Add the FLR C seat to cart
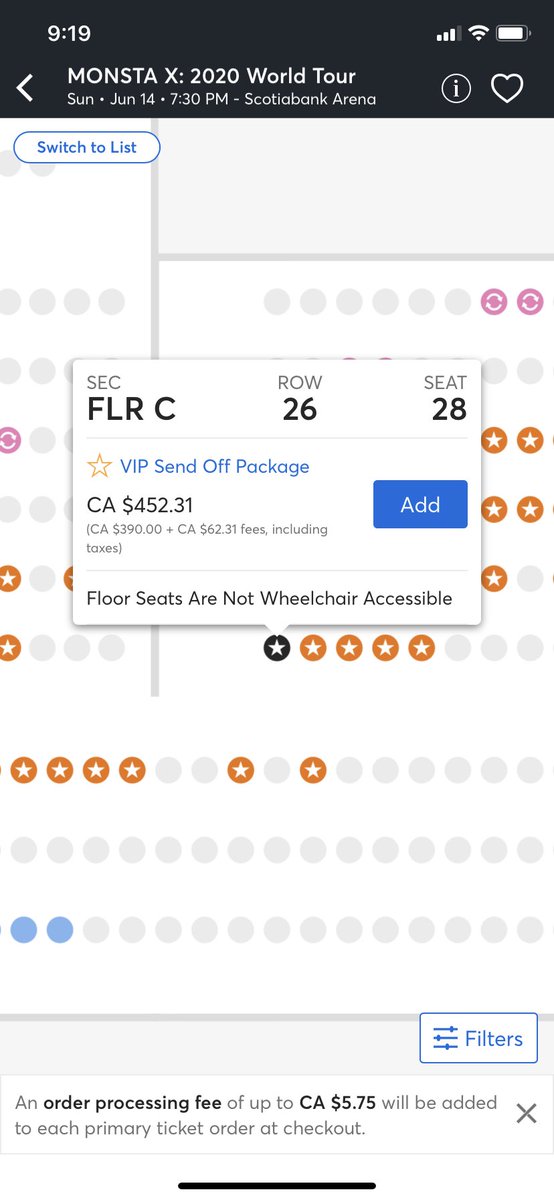 coord(420,504)
